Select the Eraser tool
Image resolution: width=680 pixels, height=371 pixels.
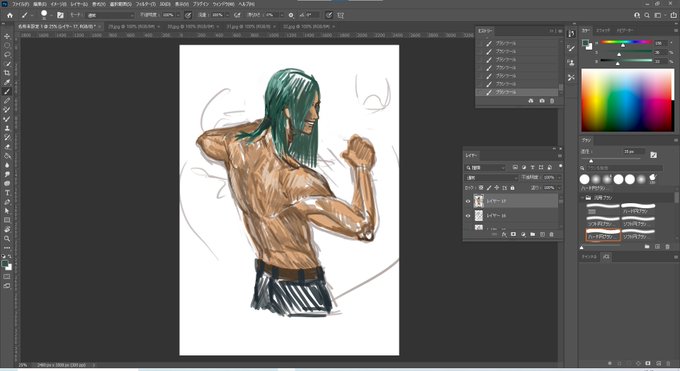click(x=7, y=147)
